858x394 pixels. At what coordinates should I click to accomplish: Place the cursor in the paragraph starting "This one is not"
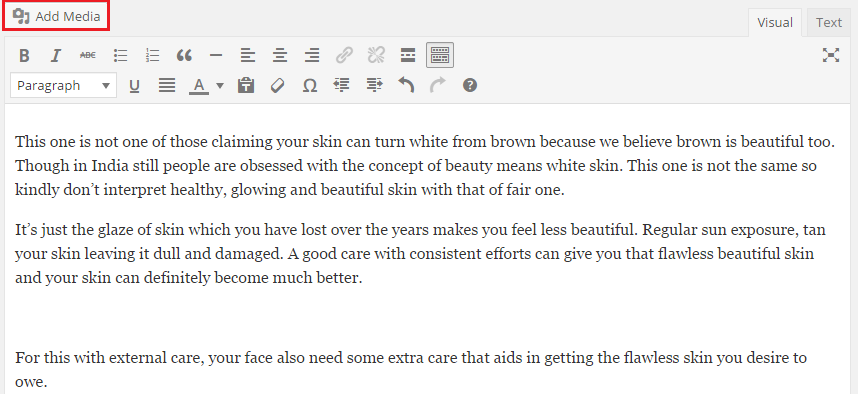click(x=425, y=166)
